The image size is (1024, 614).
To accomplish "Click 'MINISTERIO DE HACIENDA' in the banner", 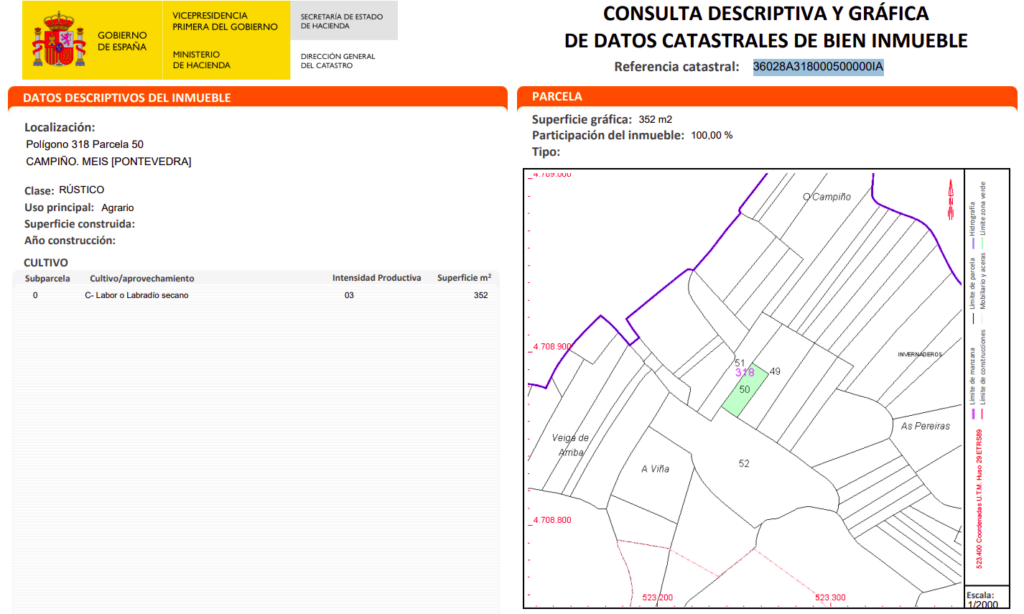I will 201,60.
